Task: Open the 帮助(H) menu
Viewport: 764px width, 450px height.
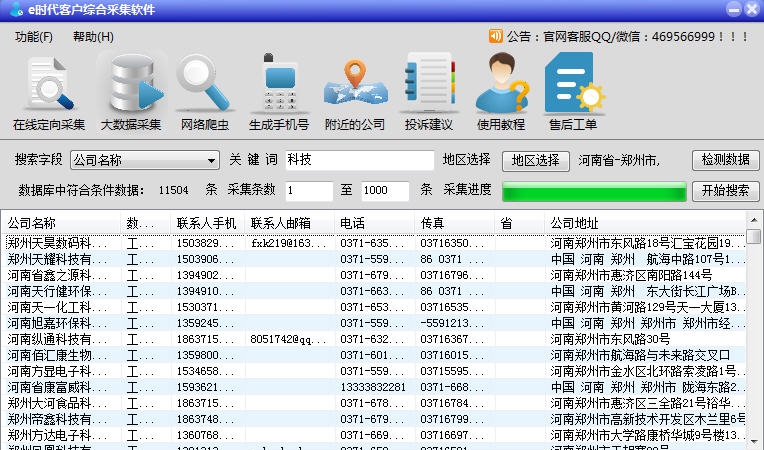Action: [x=93, y=37]
